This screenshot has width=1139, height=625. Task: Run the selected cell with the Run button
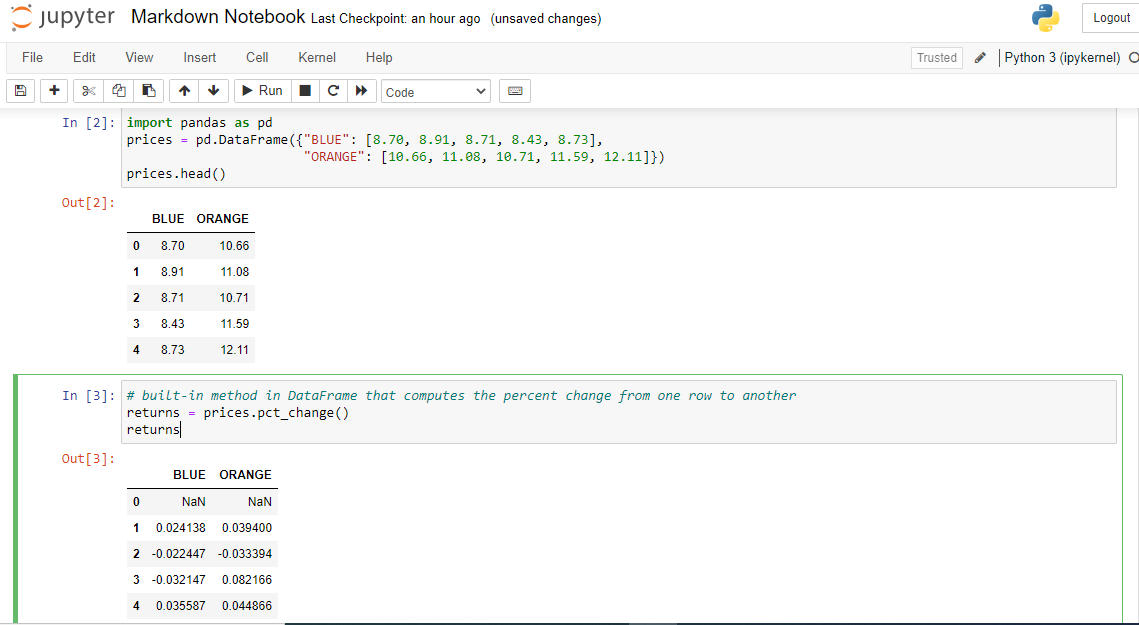[x=261, y=91]
